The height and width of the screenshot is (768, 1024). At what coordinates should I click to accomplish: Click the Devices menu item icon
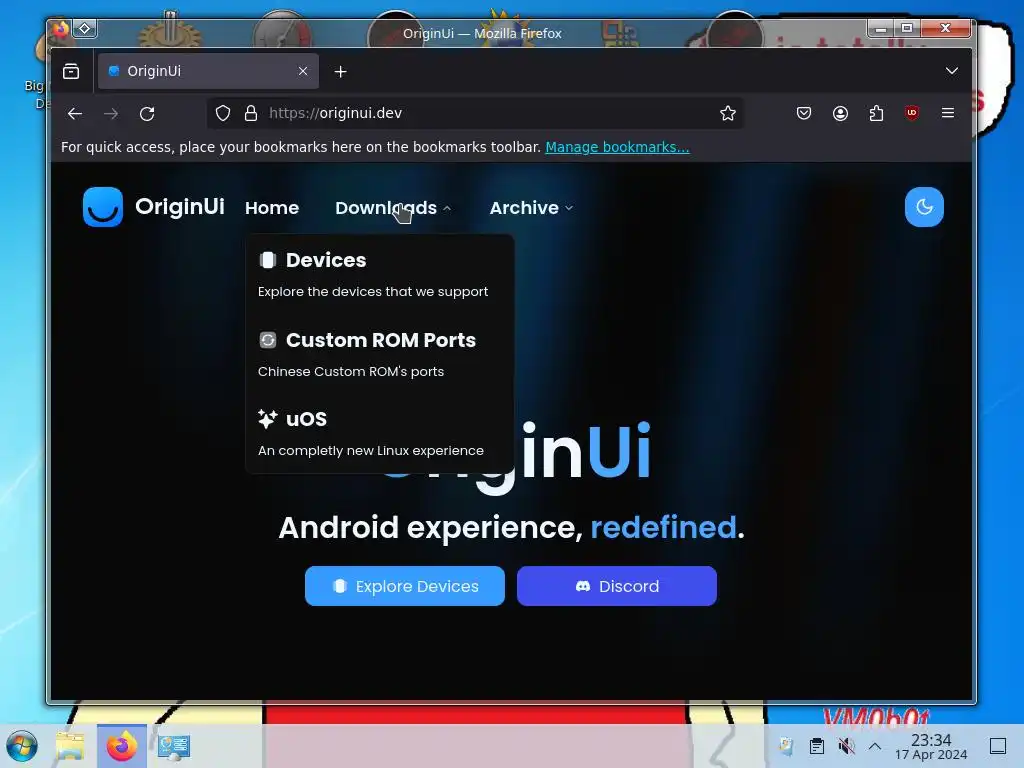pyautogui.click(x=268, y=260)
